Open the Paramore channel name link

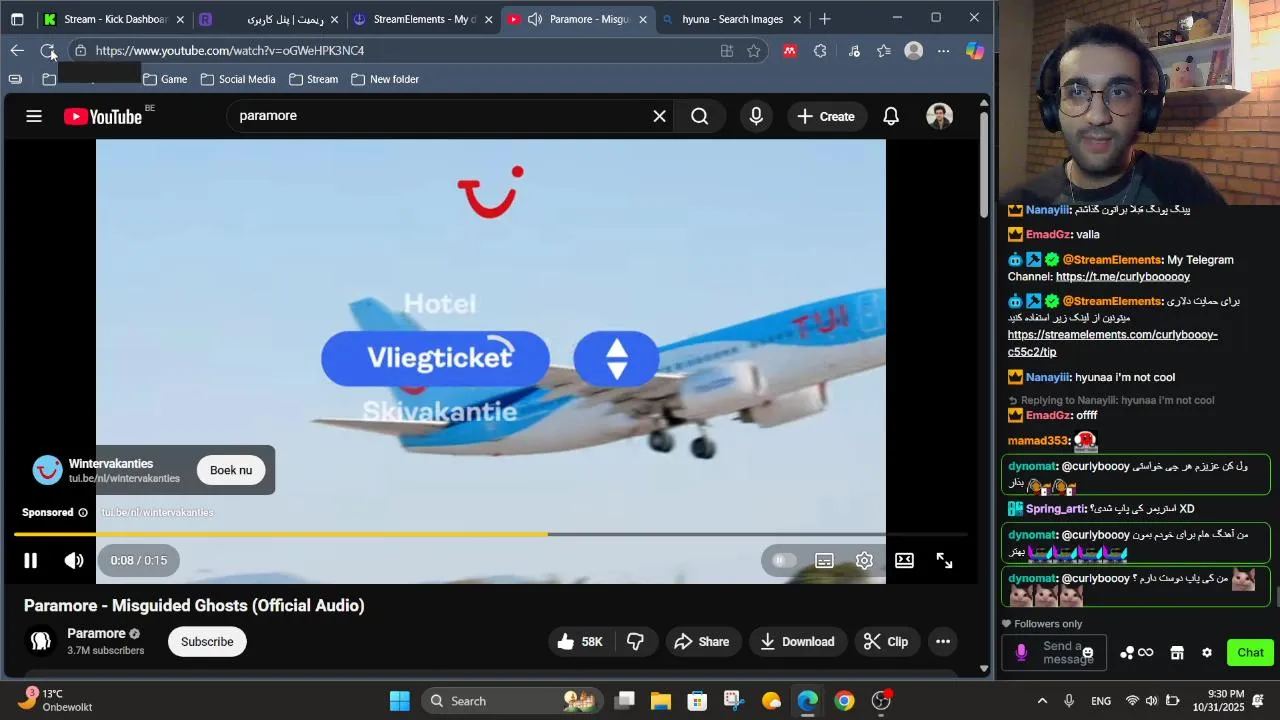[96, 633]
